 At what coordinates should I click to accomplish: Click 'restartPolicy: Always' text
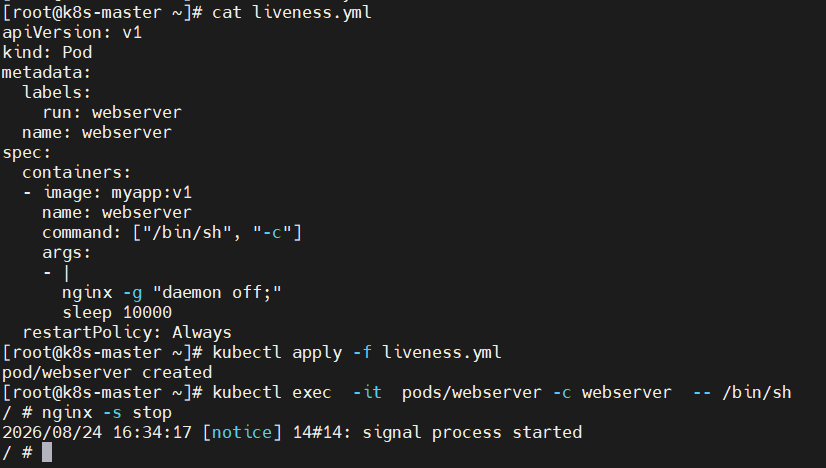coord(127,333)
